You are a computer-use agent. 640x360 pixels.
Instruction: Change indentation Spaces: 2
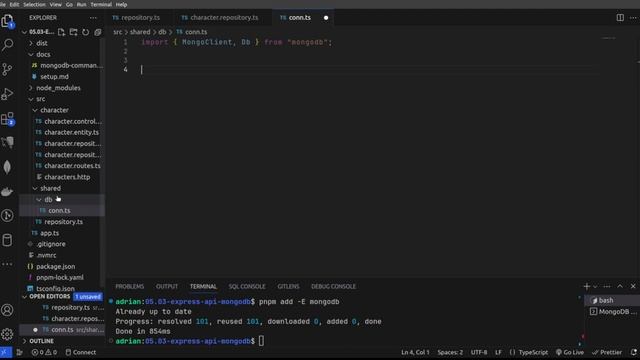[x=450, y=352]
